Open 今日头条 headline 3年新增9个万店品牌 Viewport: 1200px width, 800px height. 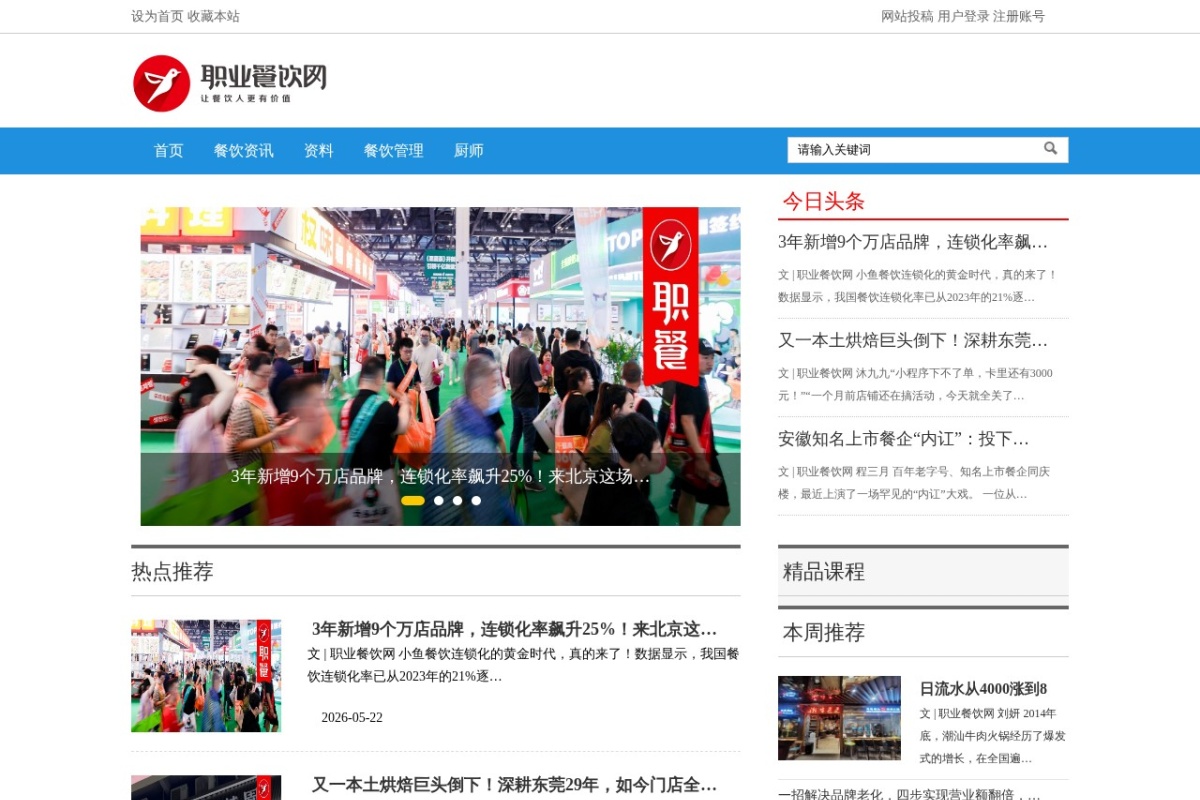tap(913, 242)
